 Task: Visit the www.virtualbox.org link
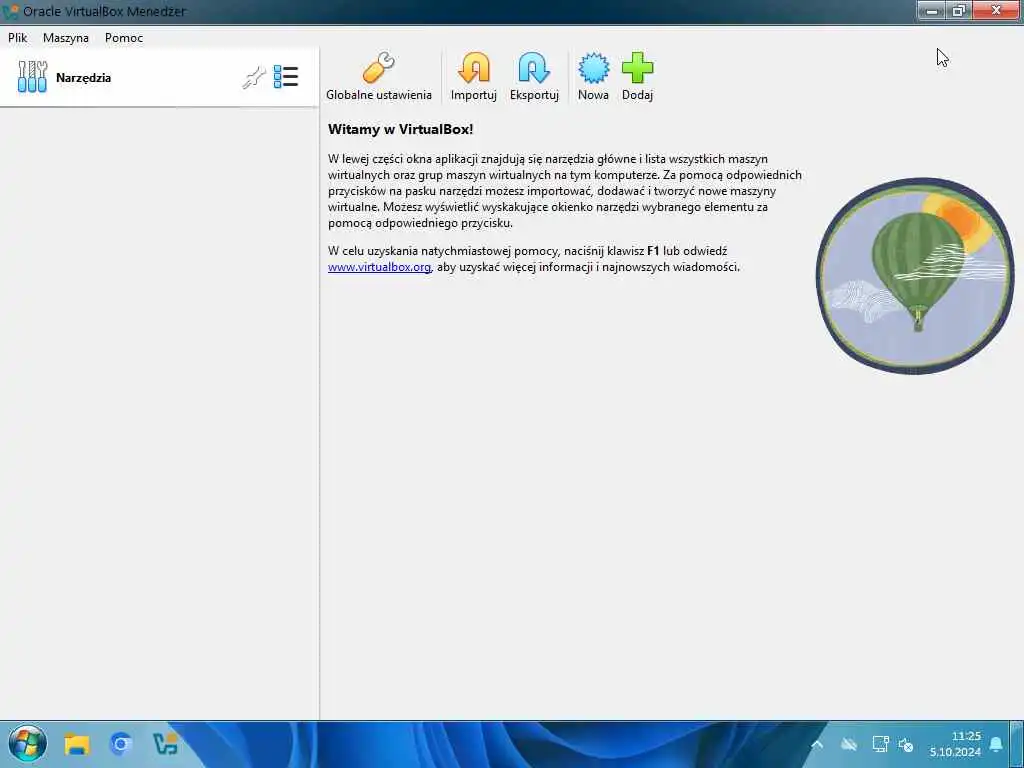pos(379,267)
